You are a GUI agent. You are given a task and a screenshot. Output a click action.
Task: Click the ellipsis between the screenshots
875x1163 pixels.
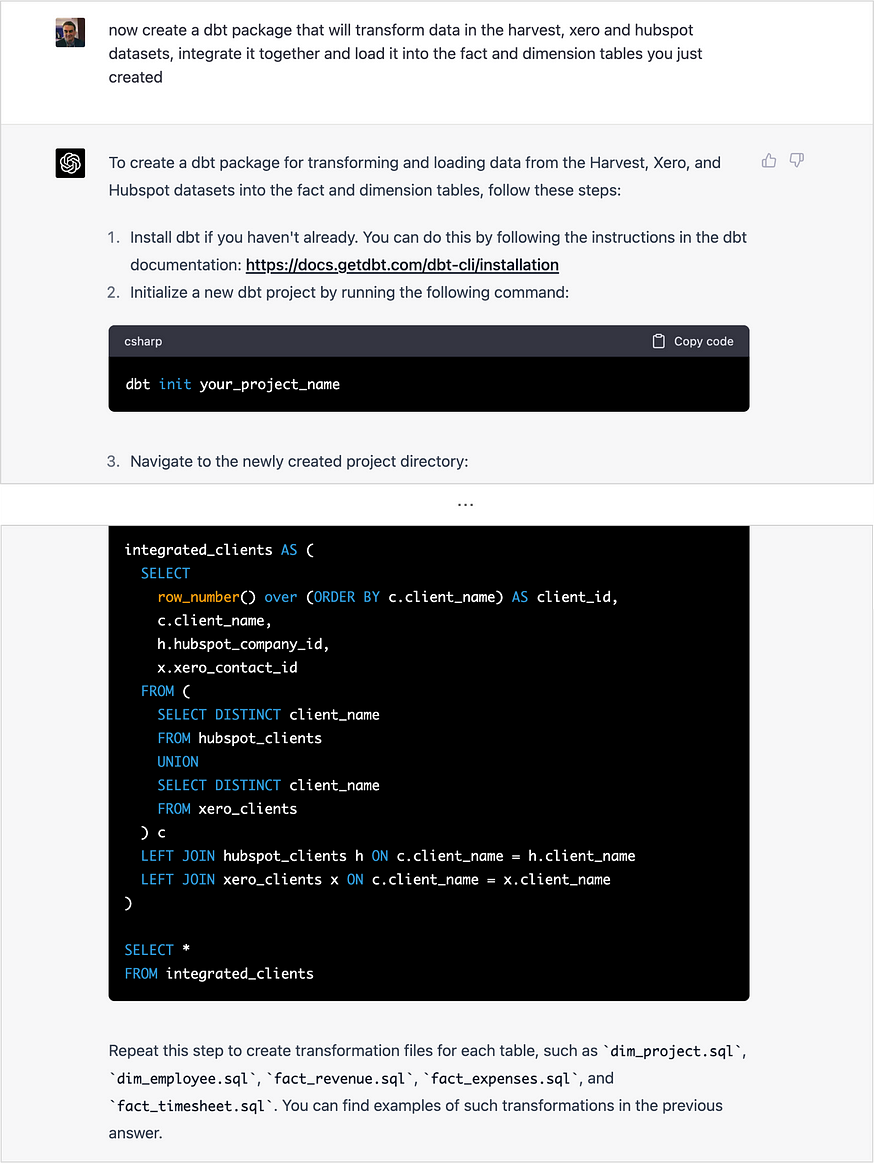pos(465,504)
